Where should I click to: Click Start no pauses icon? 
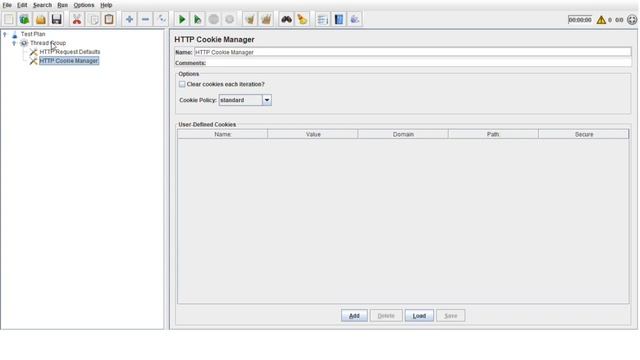tap(198, 19)
